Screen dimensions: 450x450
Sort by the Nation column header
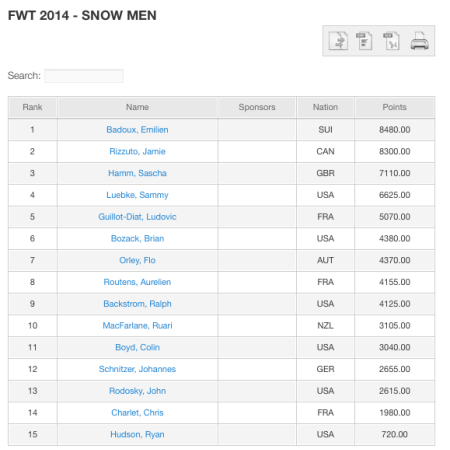pos(325,107)
